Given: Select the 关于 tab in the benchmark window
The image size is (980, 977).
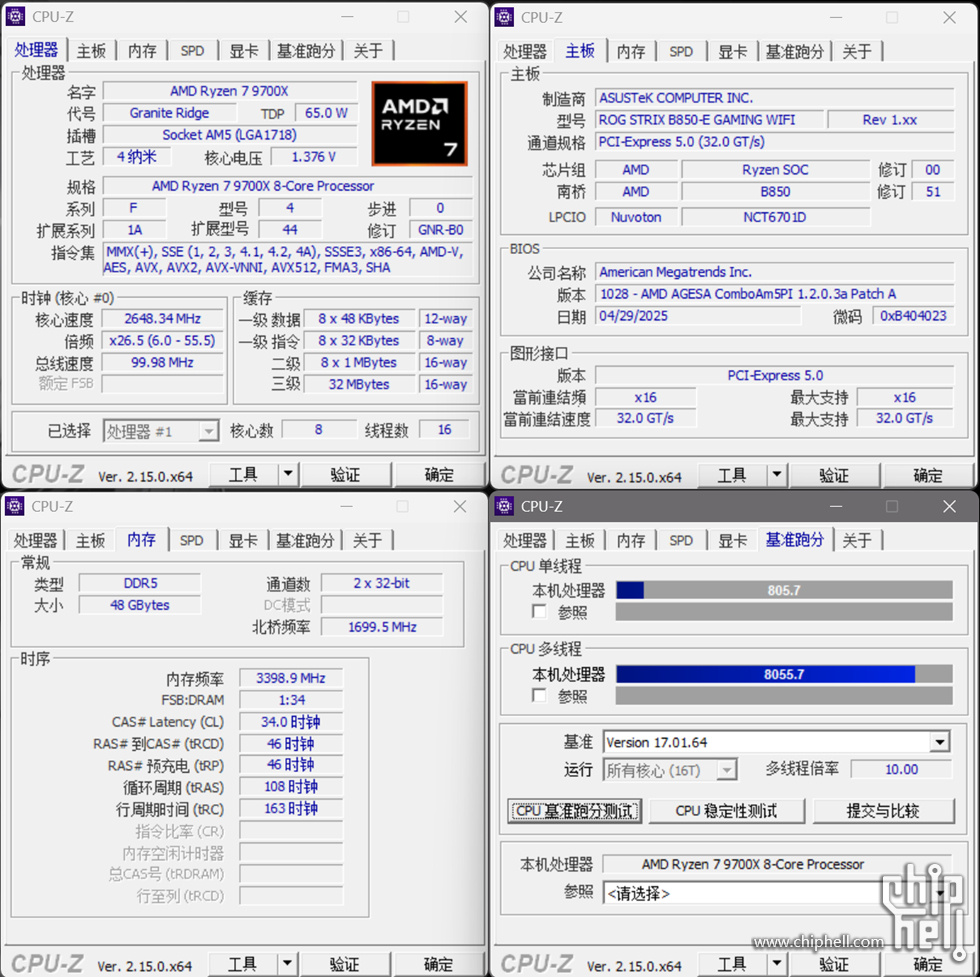Looking at the screenshot, I should (x=856, y=540).
